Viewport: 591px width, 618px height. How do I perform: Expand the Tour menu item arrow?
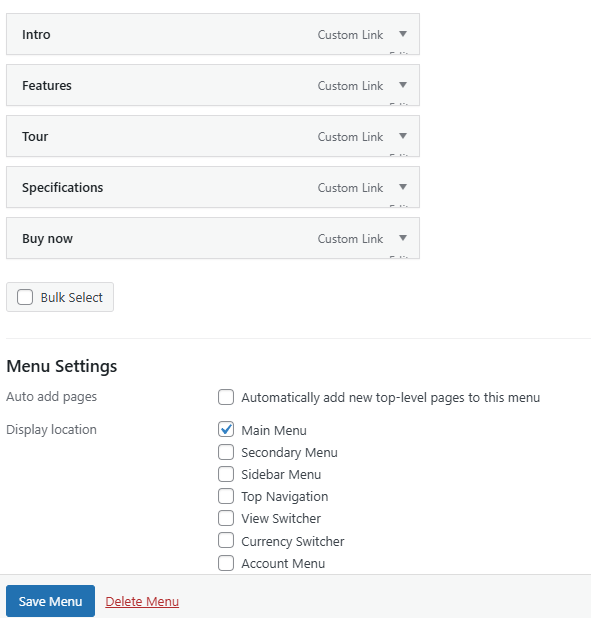pos(403,136)
